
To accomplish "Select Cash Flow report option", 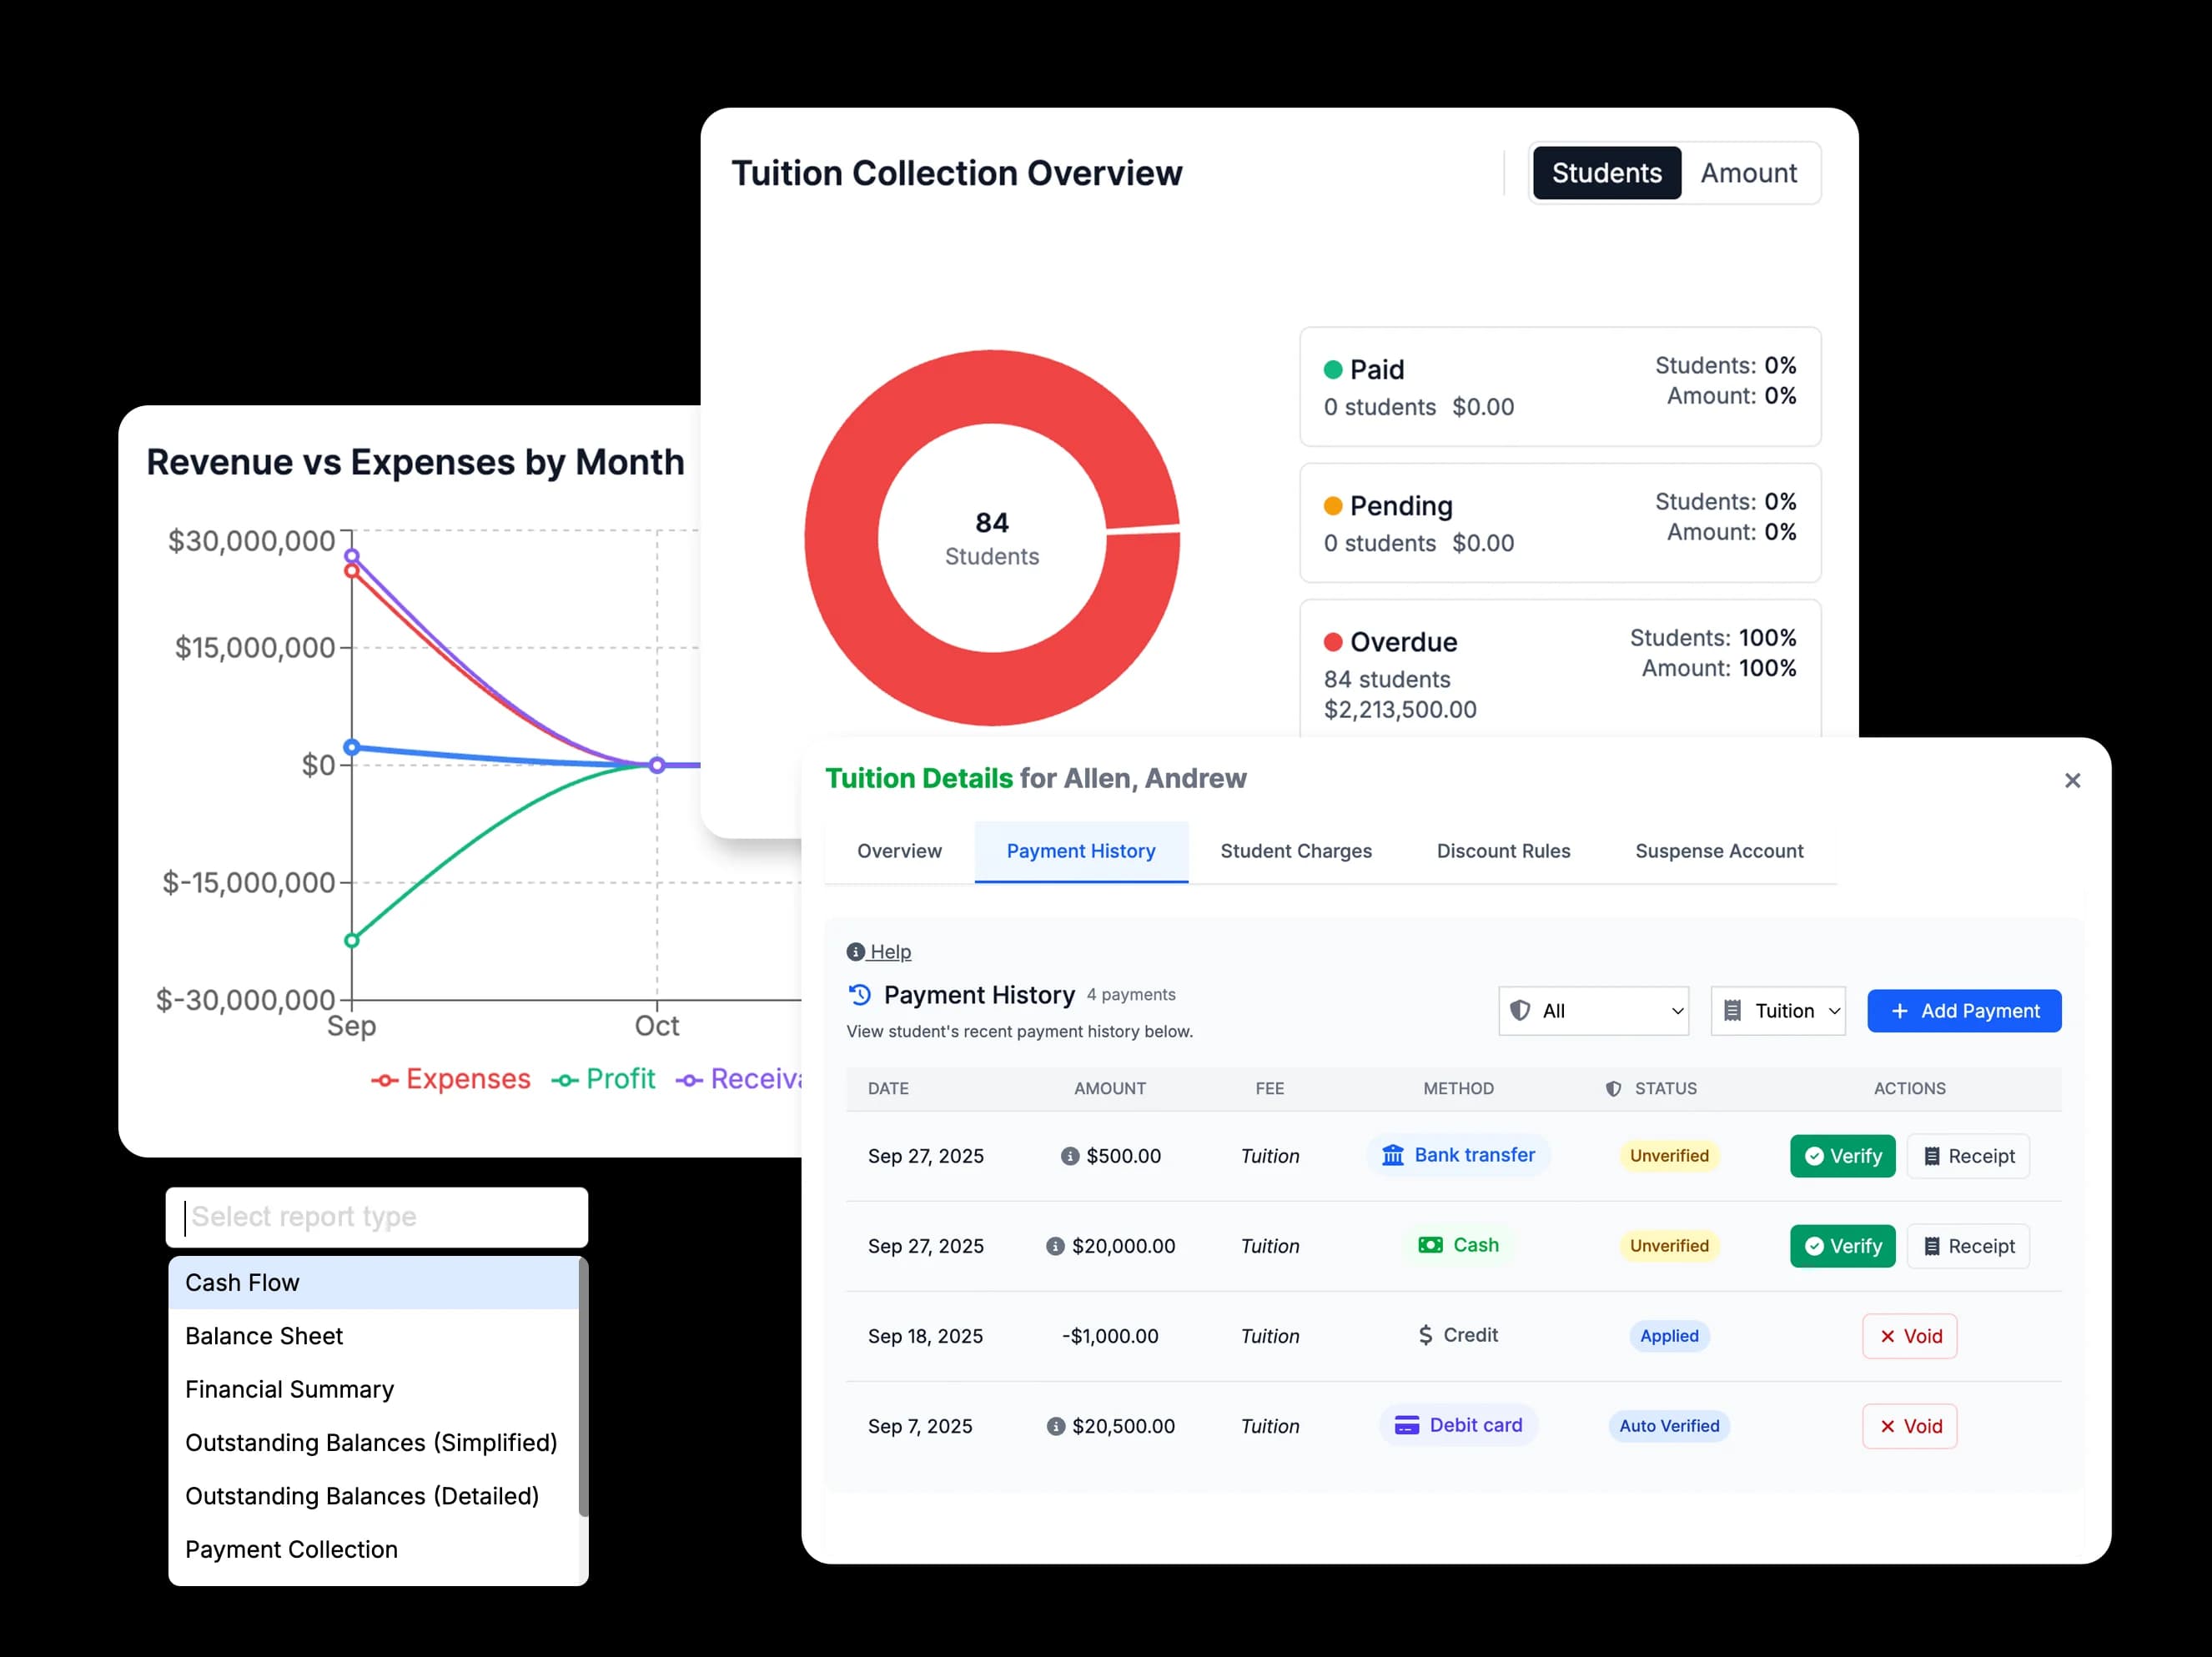I will click(x=374, y=1283).
